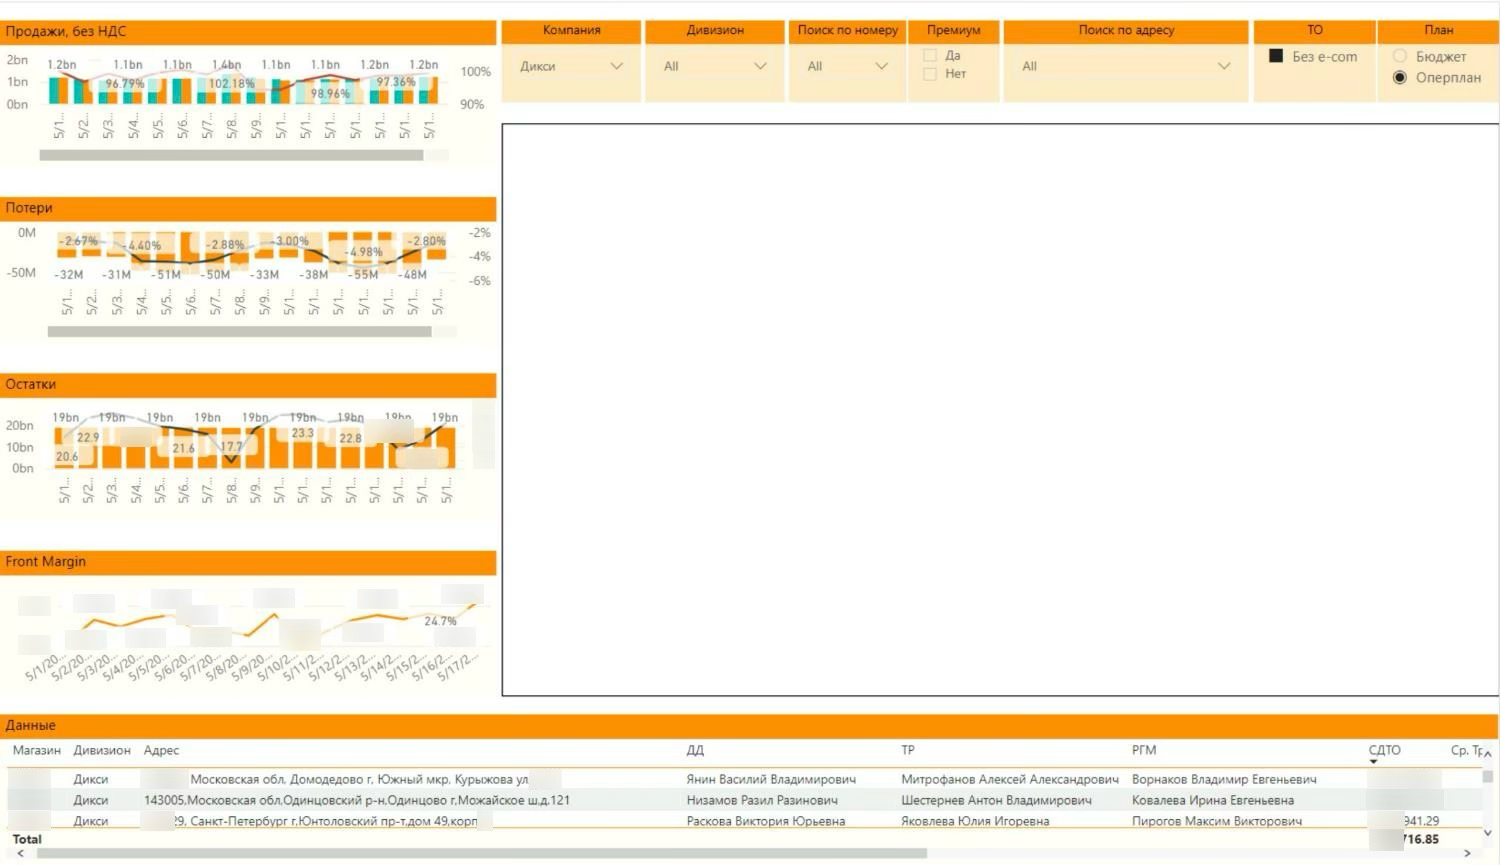Viewport: 1500px width, 865px height.
Task: Click the Низамов Разил Разинович cell
Action: 762,800
